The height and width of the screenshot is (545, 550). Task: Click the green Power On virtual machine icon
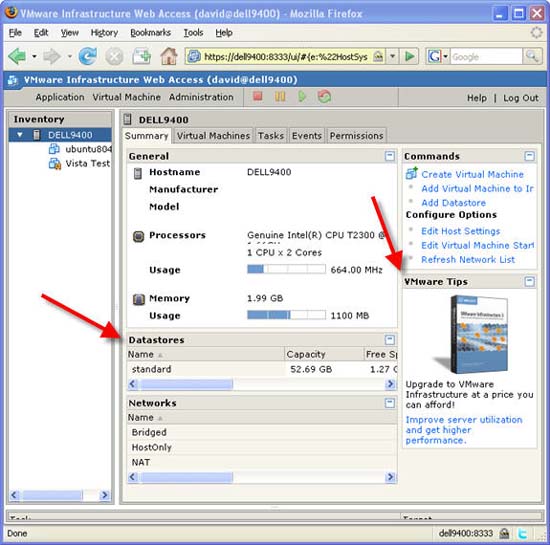[302, 96]
